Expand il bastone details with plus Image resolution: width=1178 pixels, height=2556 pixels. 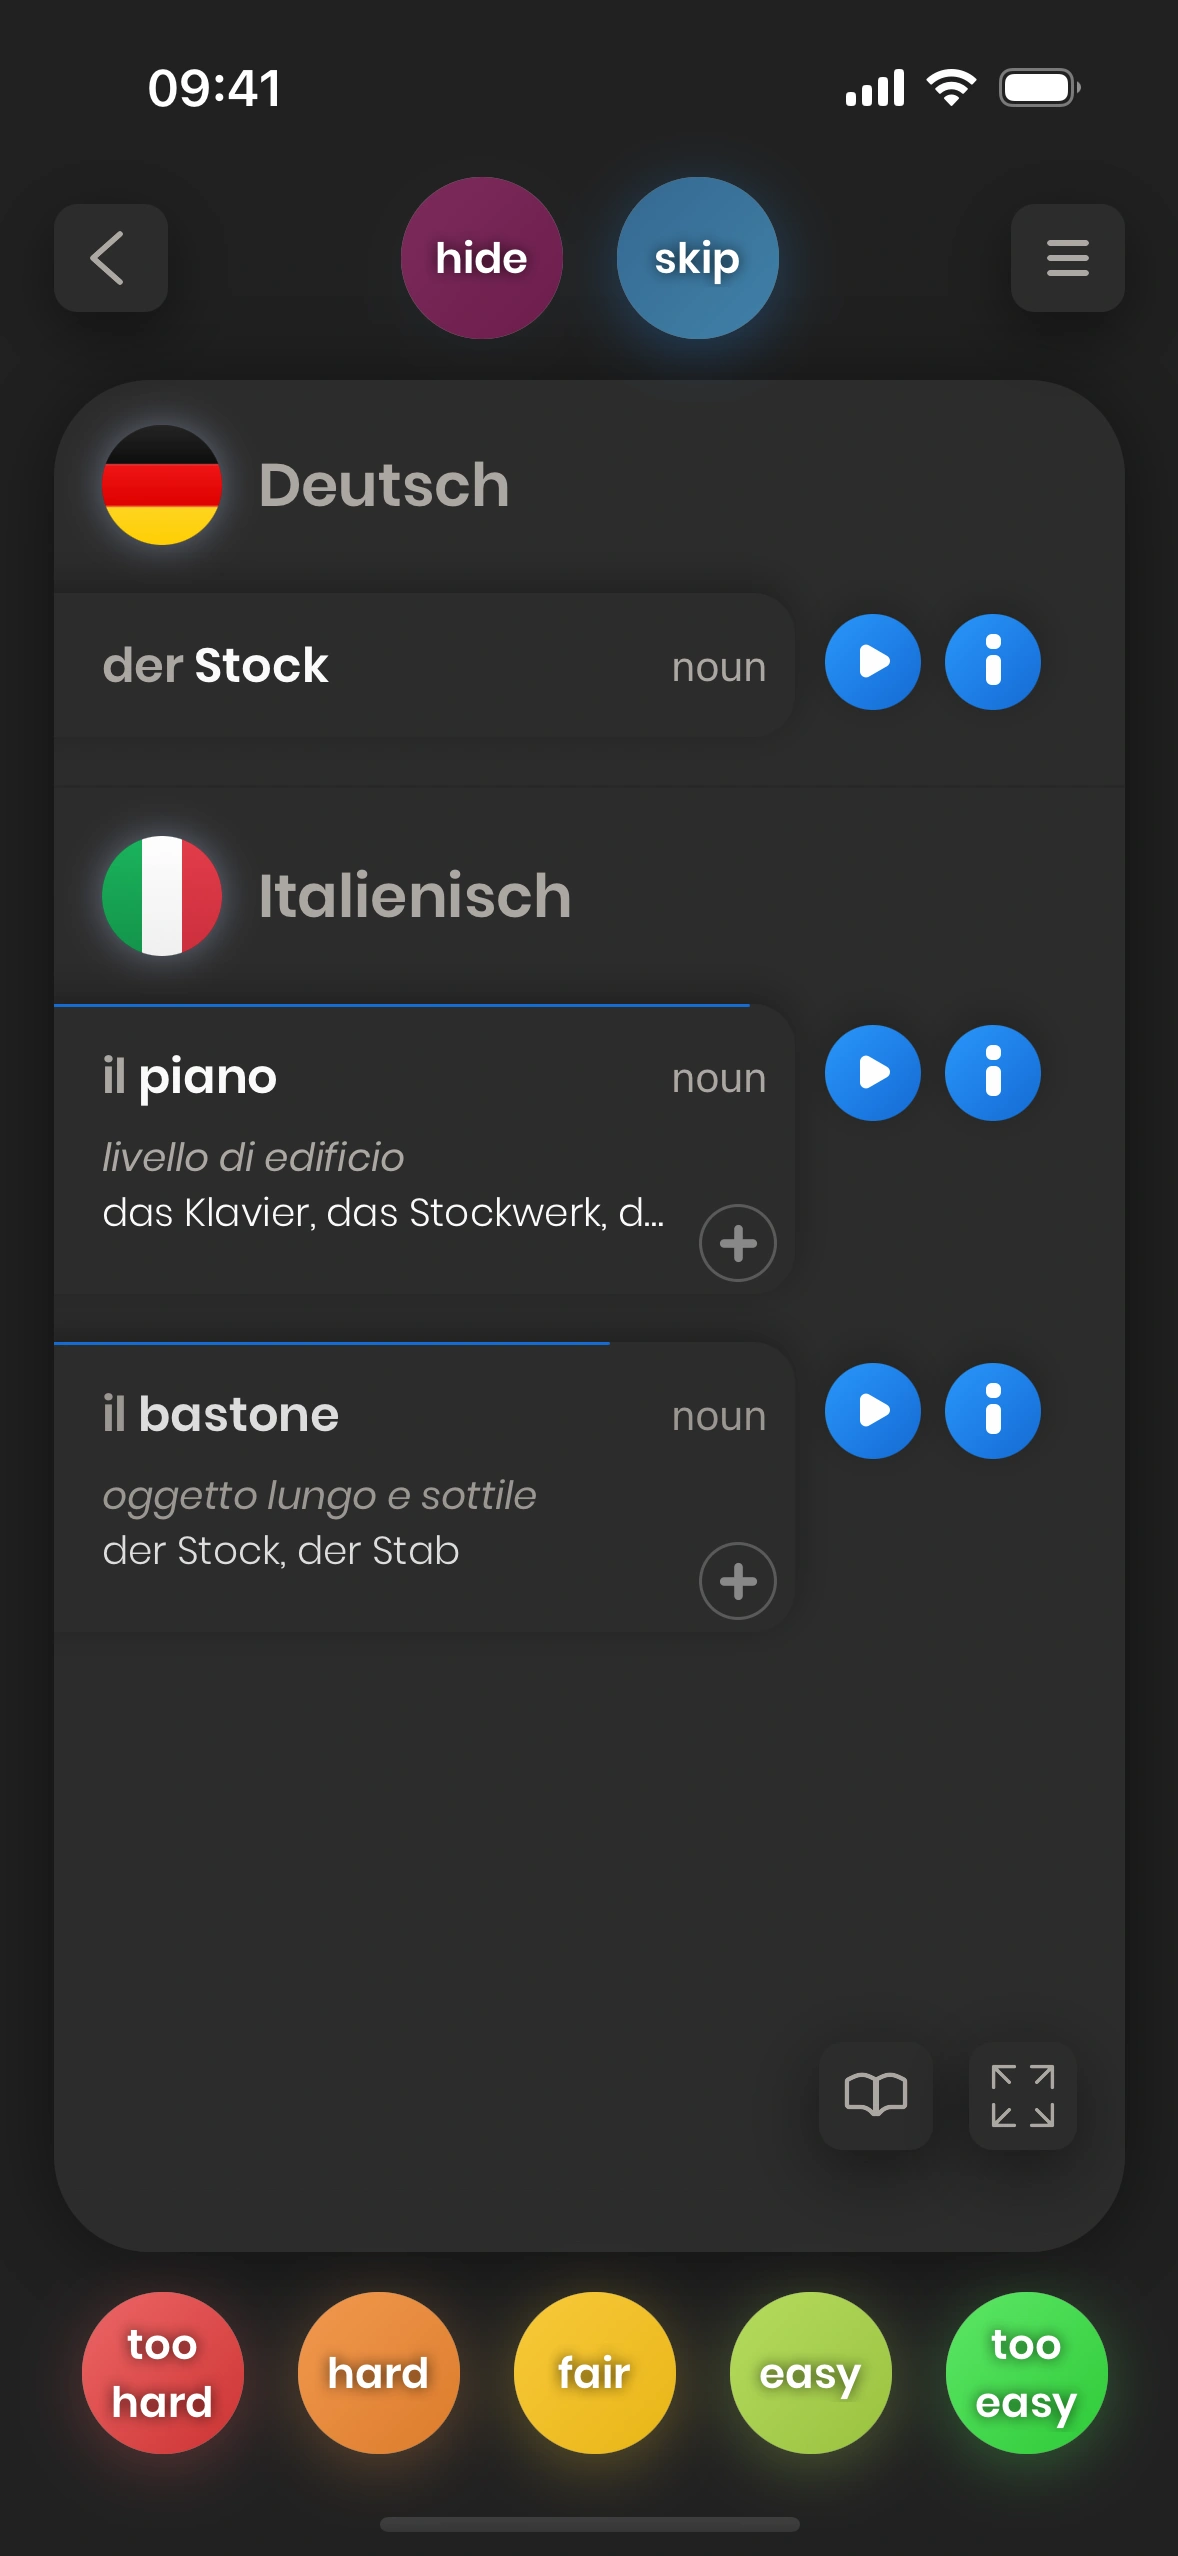pos(737,1581)
